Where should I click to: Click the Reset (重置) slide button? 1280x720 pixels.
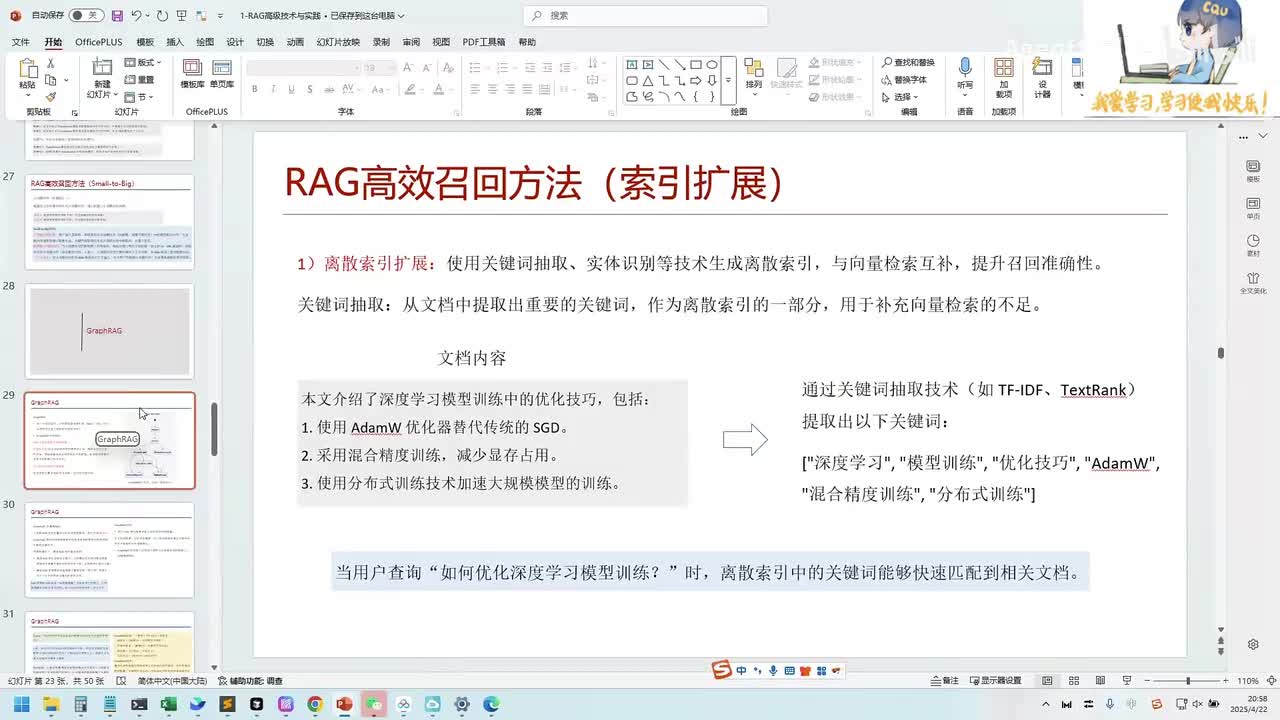click(x=140, y=80)
